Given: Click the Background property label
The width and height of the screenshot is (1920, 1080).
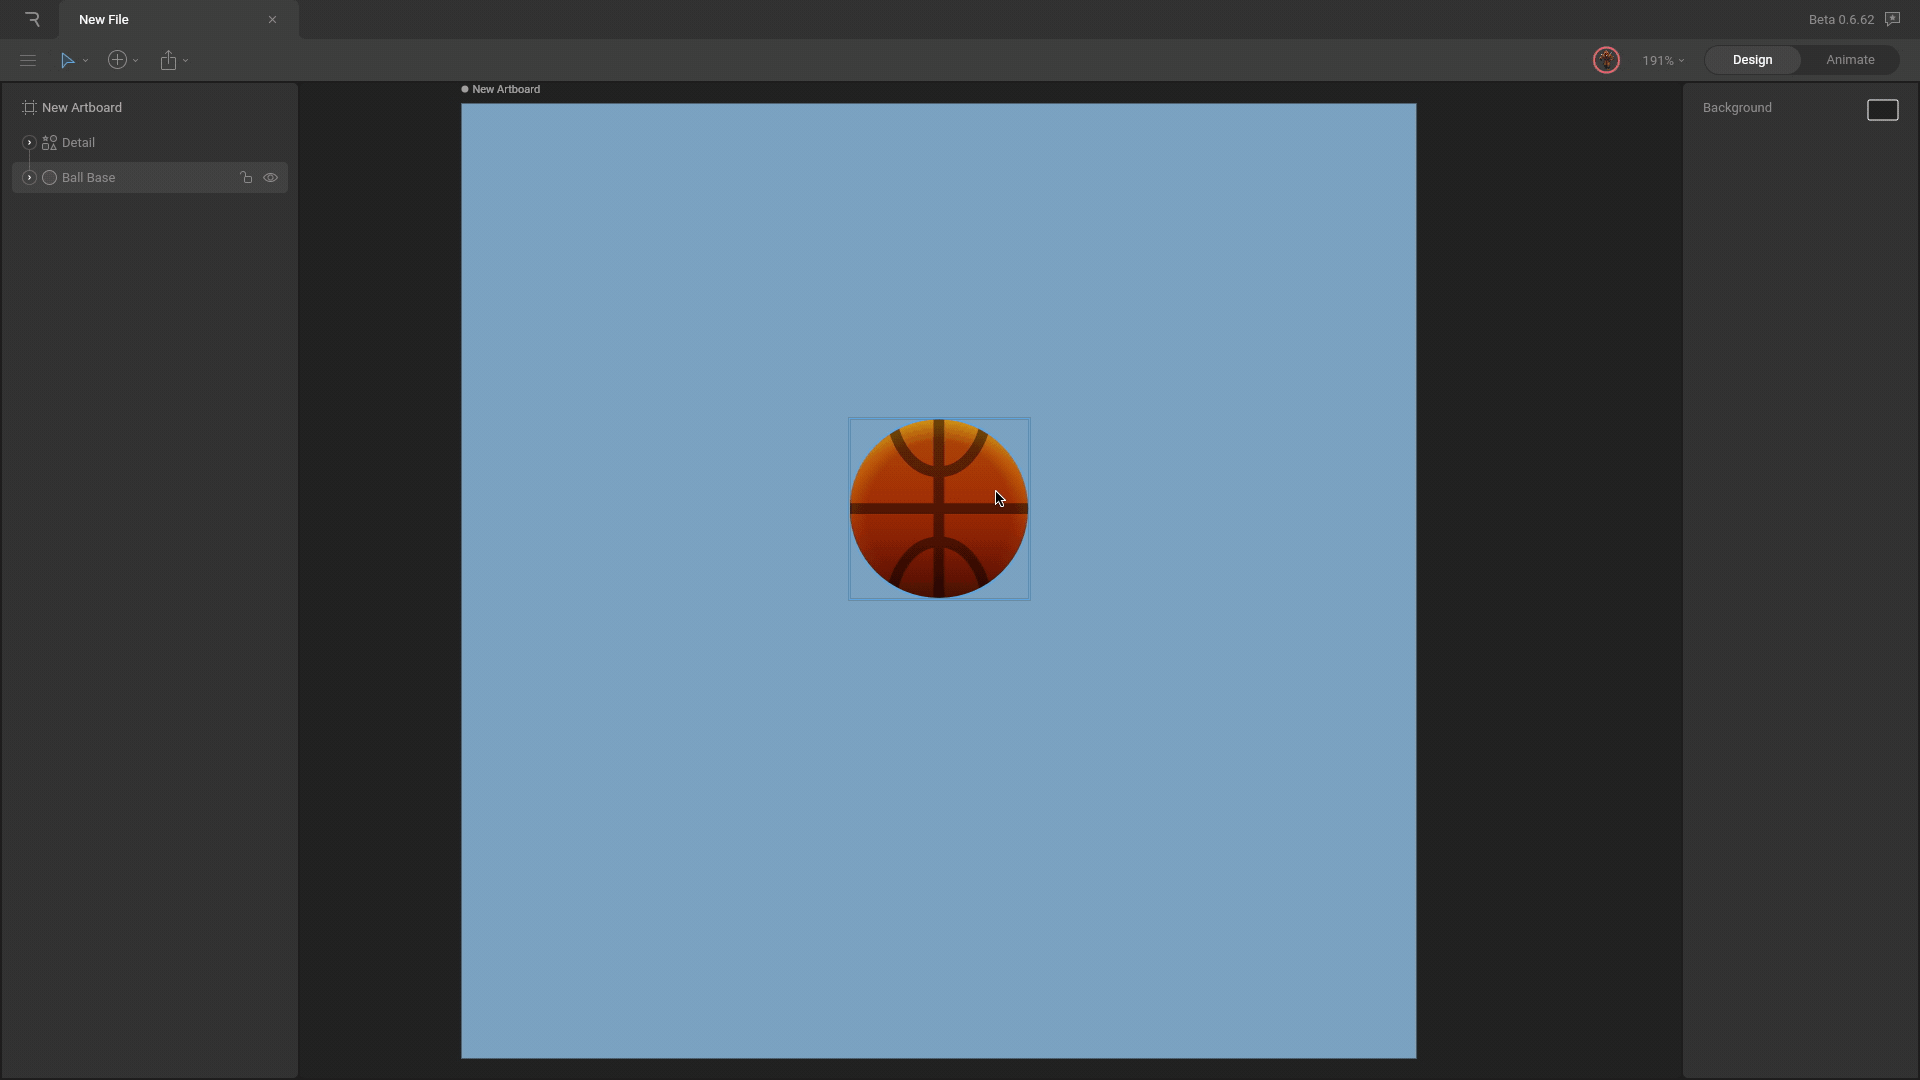Looking at the screenshot, I should (x=1737, y=108).
